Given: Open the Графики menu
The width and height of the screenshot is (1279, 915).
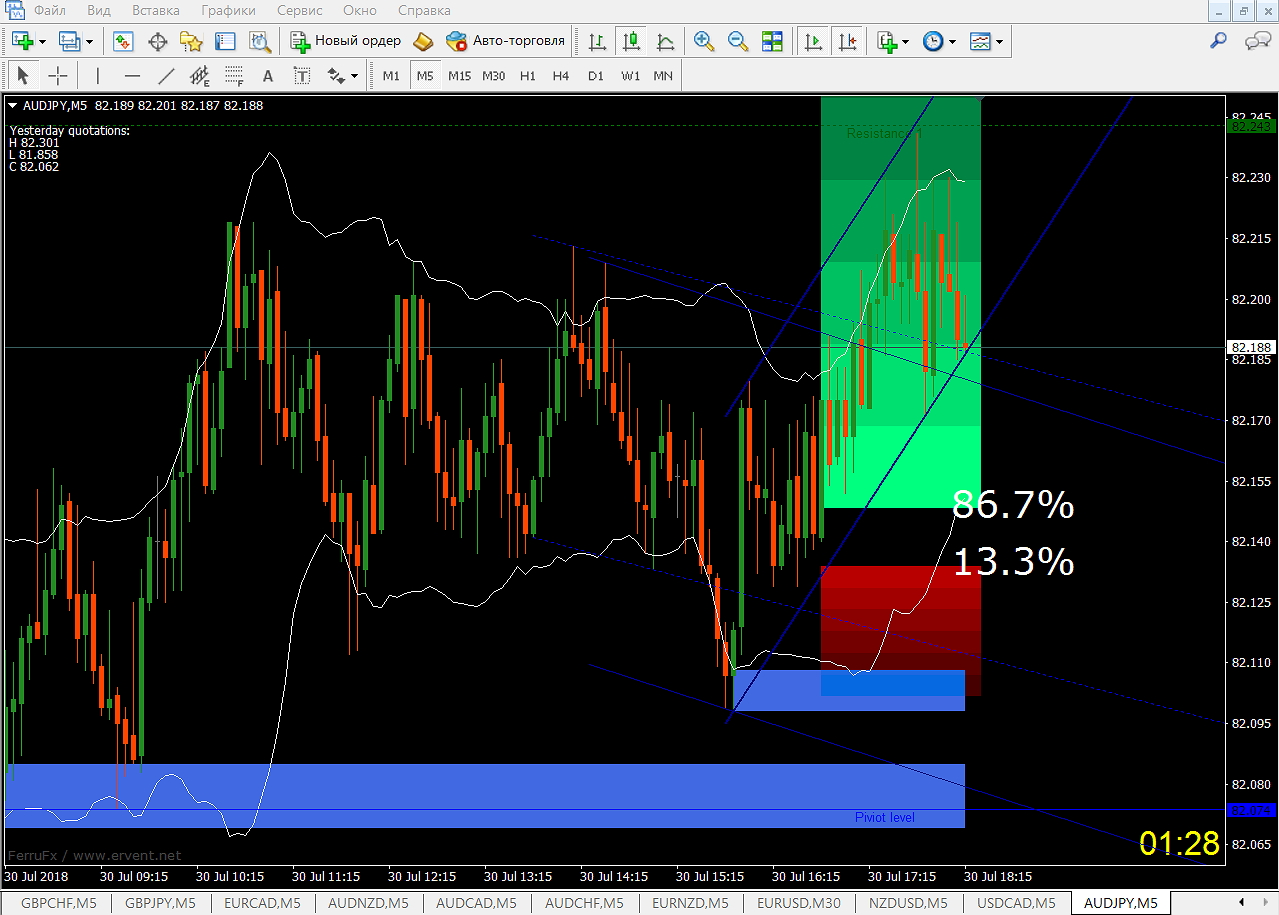Looking at the screenshot, I should 228,11.
